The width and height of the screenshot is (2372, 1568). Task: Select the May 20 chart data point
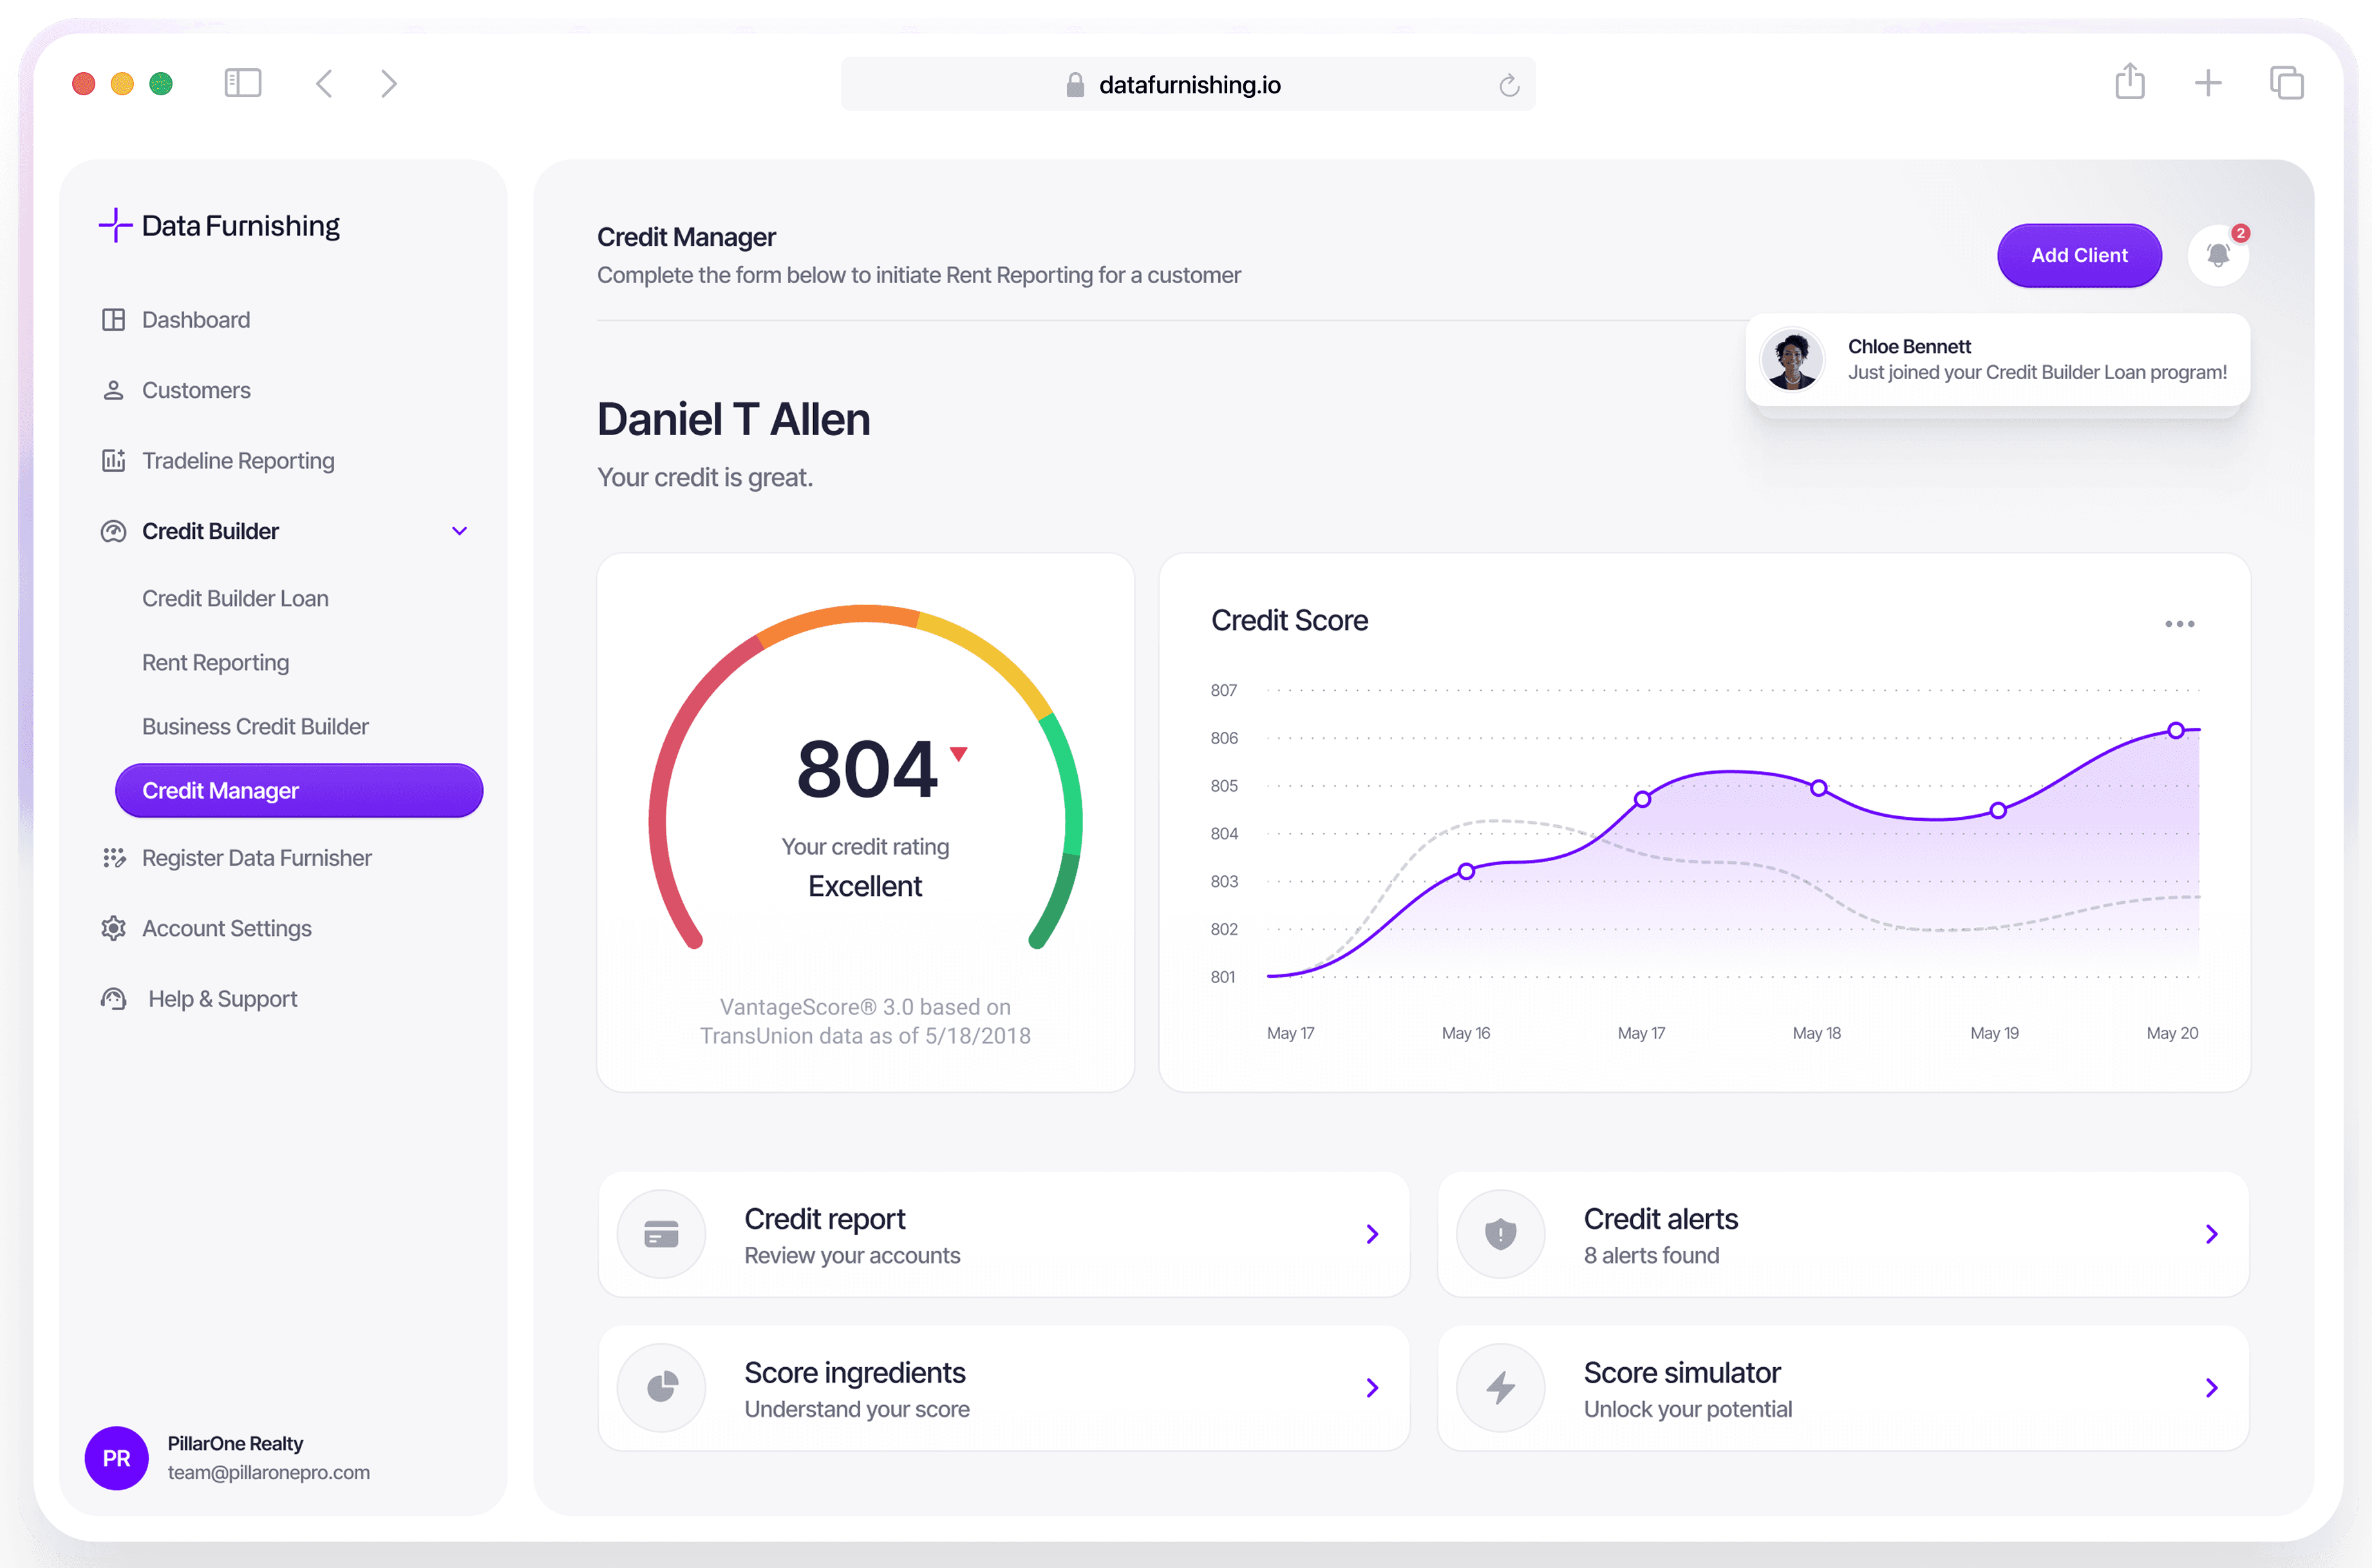2175,731
